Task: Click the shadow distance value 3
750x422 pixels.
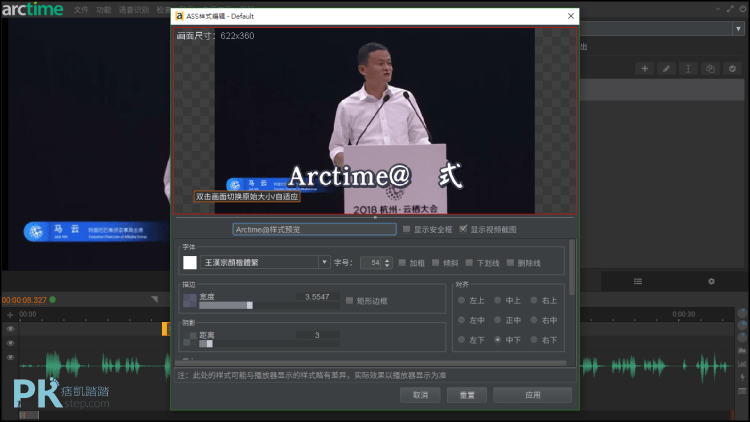Action: pos(317,335)
